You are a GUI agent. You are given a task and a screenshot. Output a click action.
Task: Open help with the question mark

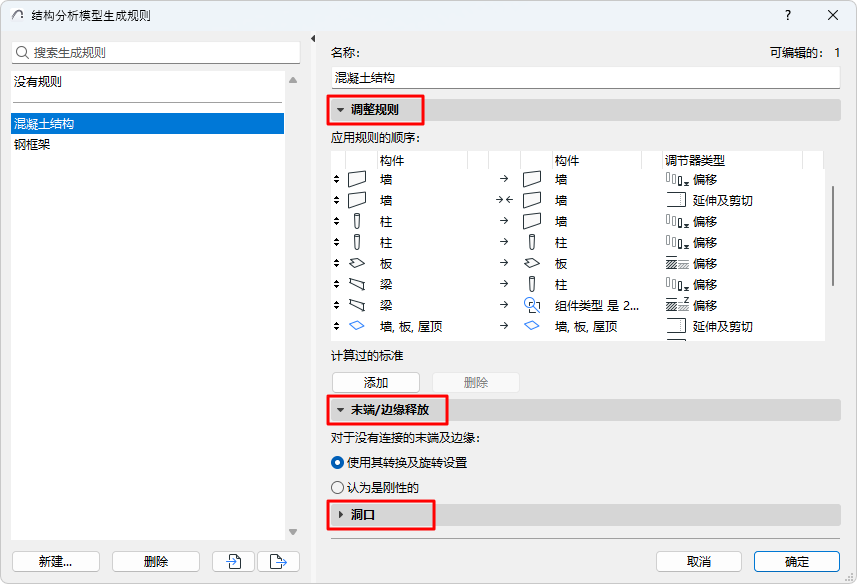(788, 15)
